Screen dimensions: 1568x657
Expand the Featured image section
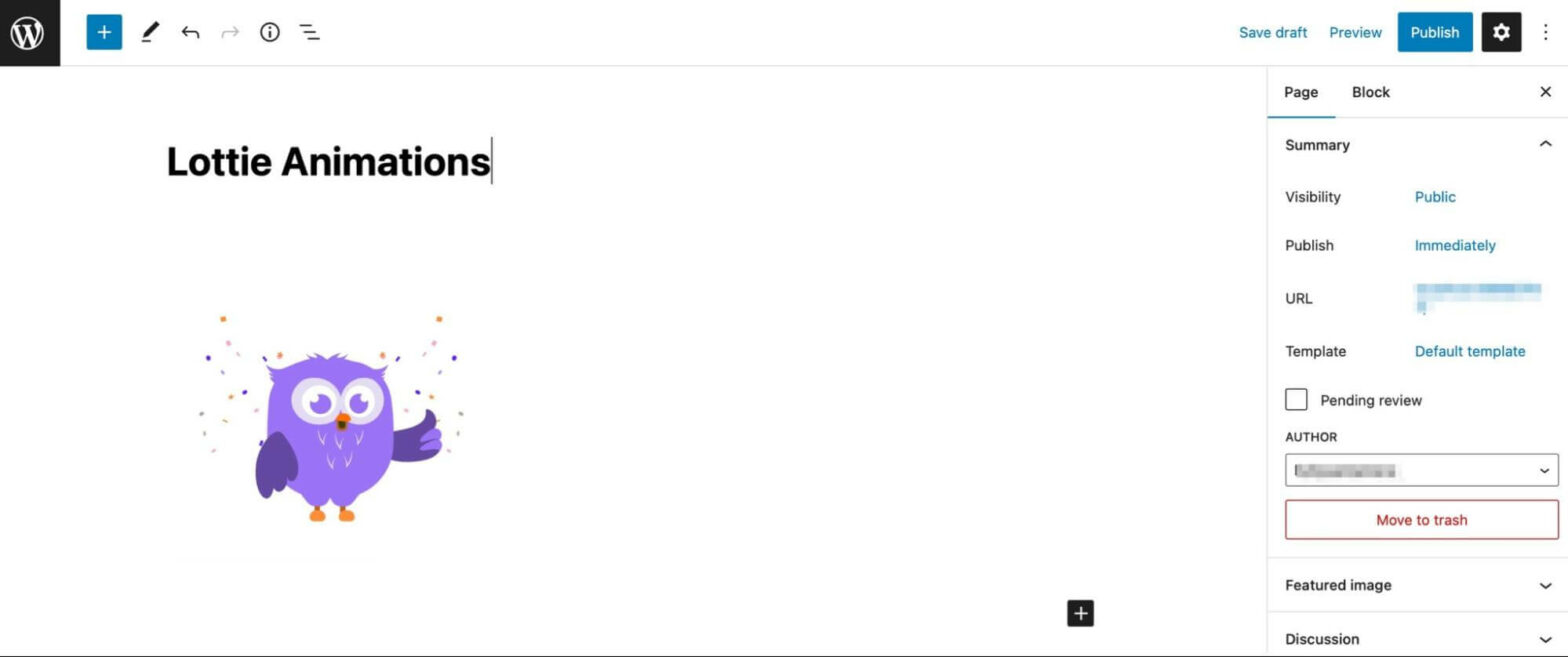(x=1546, y=585)
